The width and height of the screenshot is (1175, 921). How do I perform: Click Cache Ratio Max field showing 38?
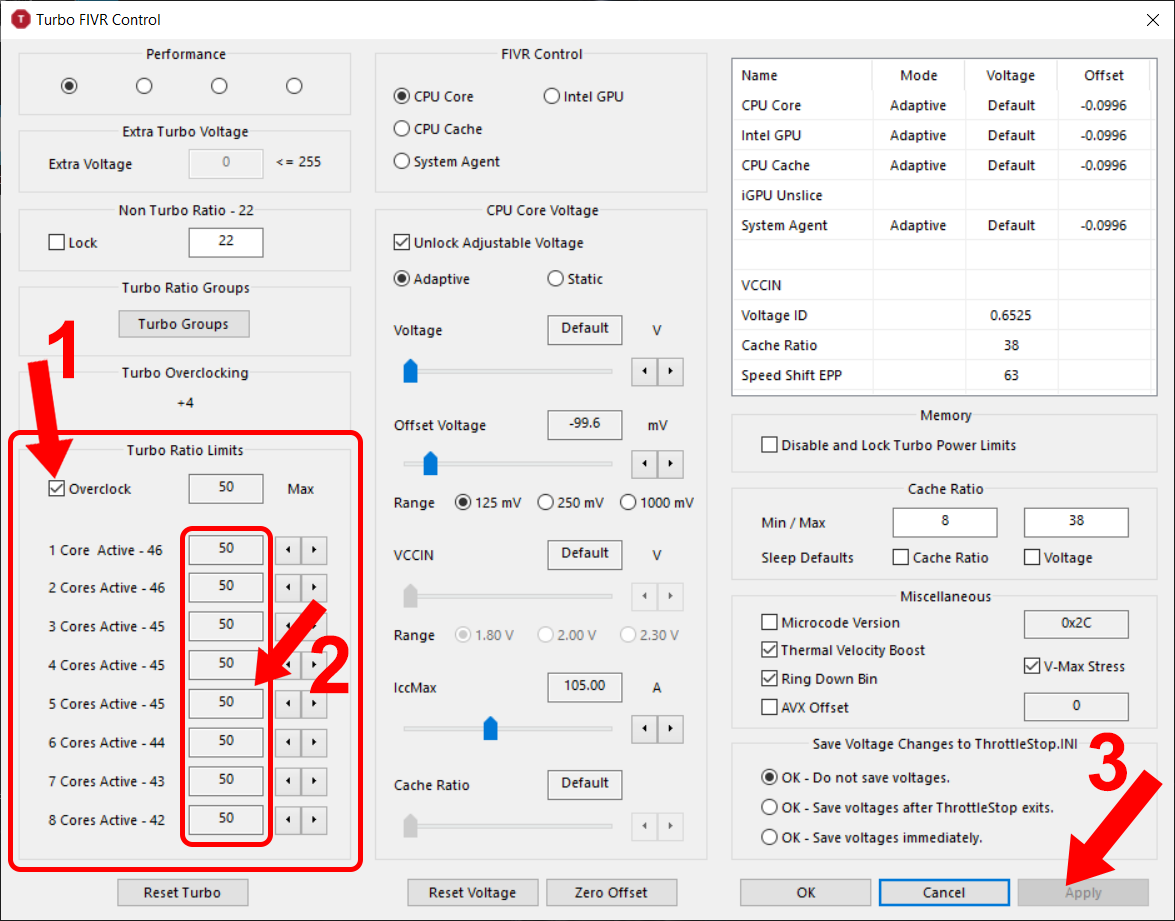tap(1075, 522)
